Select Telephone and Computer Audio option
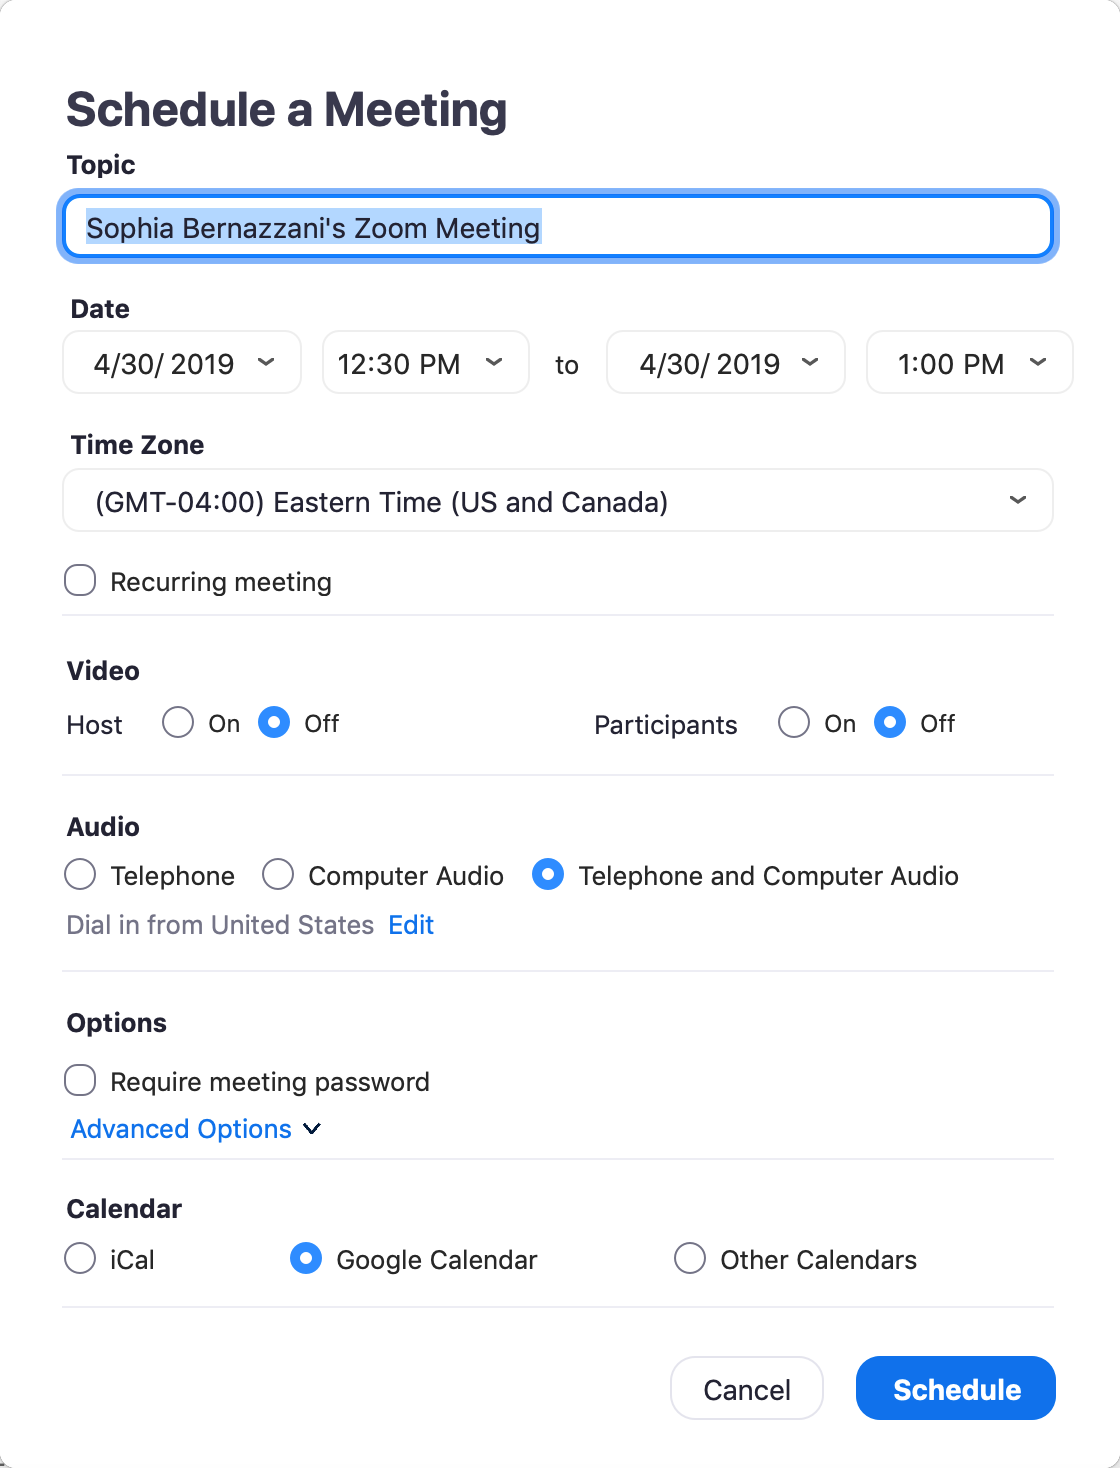 pyautogui.click(x=548, y=874)
